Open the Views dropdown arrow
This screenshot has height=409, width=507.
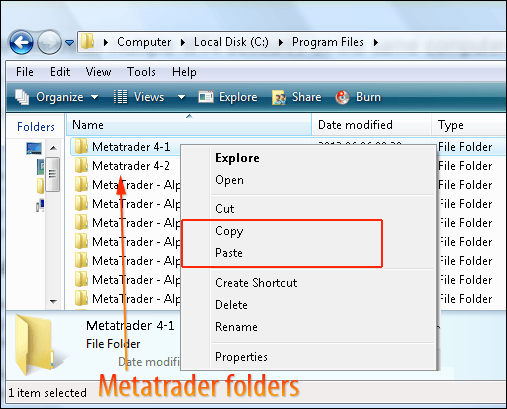click(181, 97)
